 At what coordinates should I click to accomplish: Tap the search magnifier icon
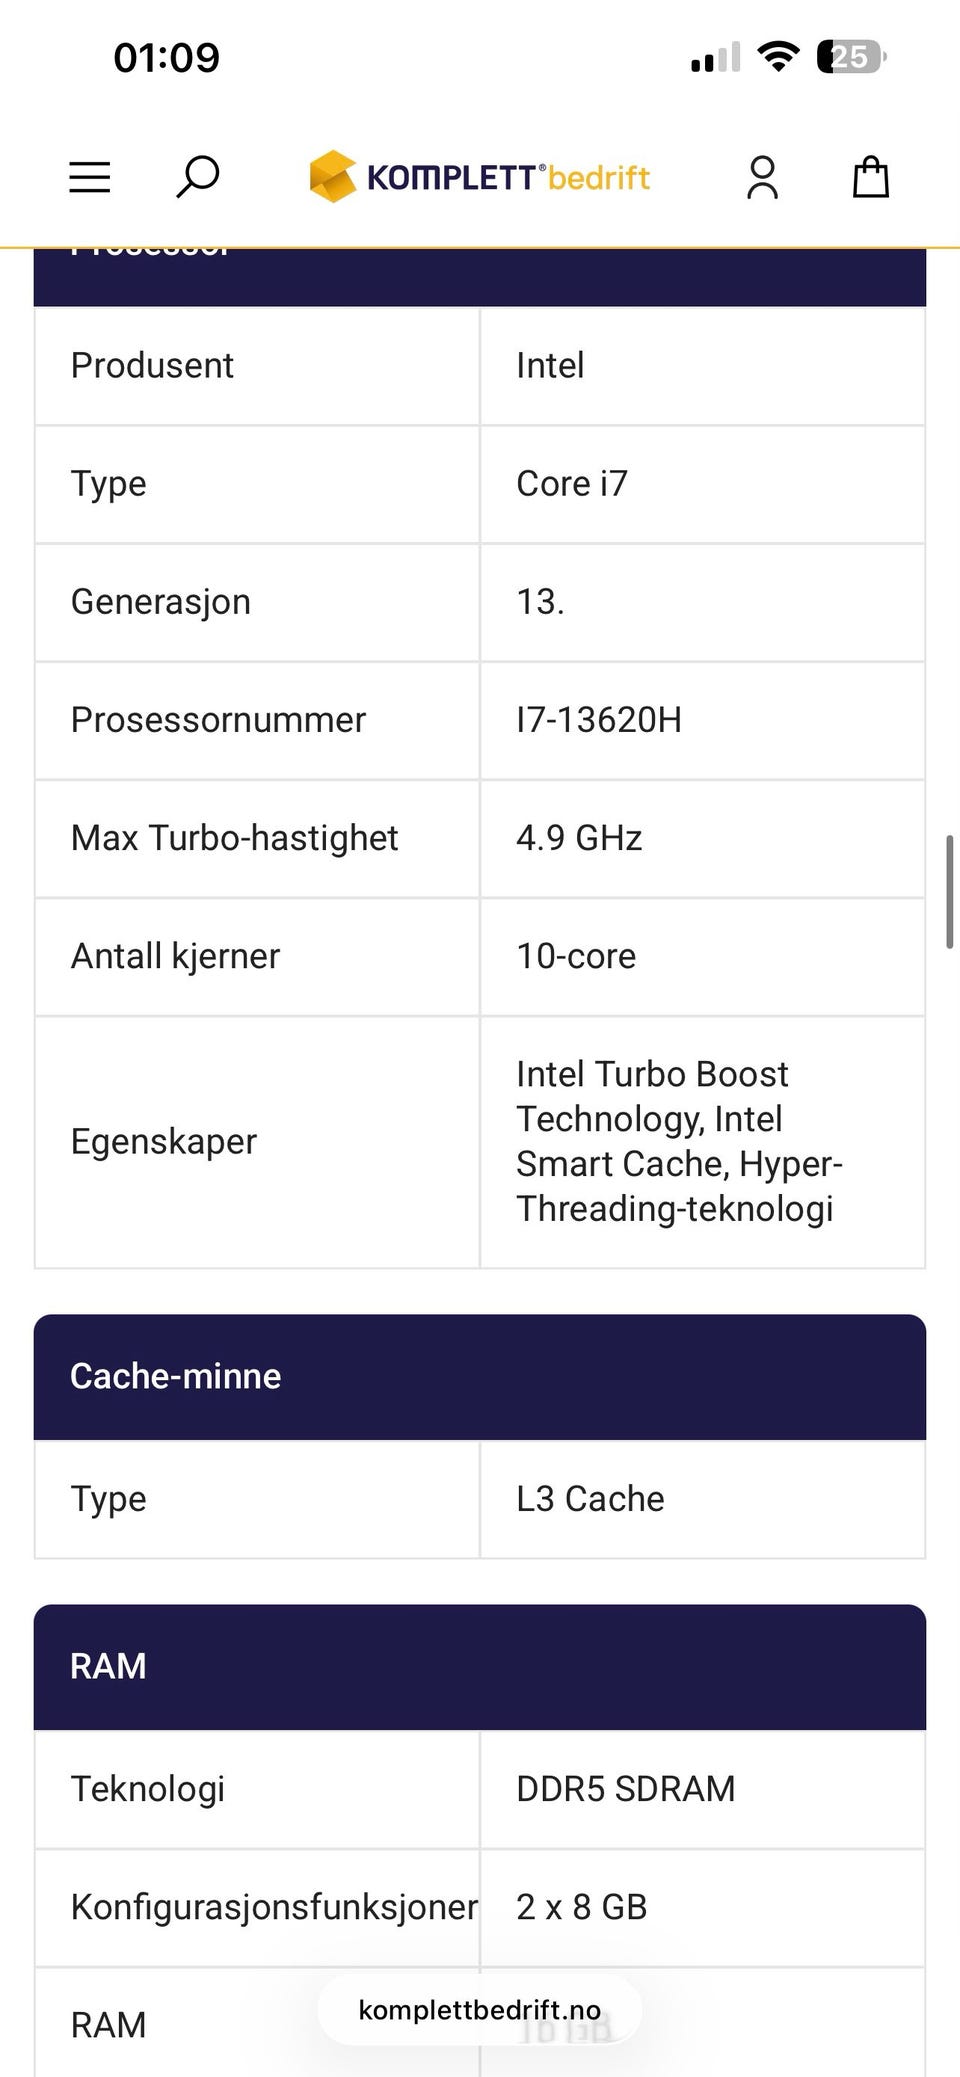pos(197,177)
